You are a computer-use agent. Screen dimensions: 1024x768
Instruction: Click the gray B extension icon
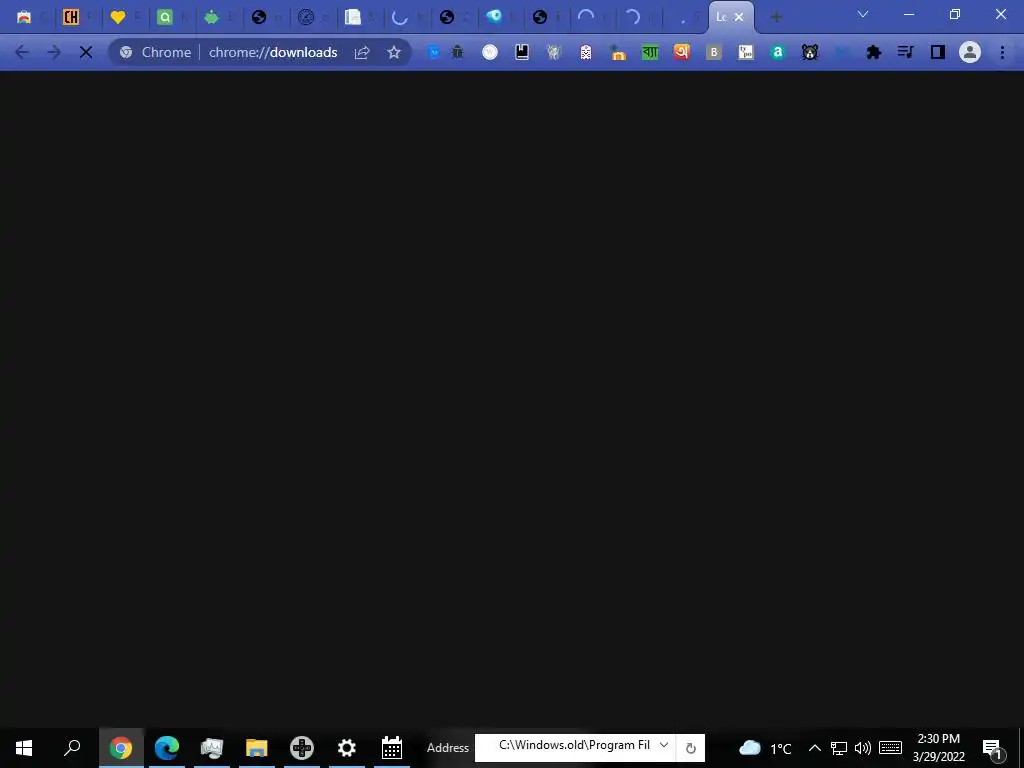714,52
